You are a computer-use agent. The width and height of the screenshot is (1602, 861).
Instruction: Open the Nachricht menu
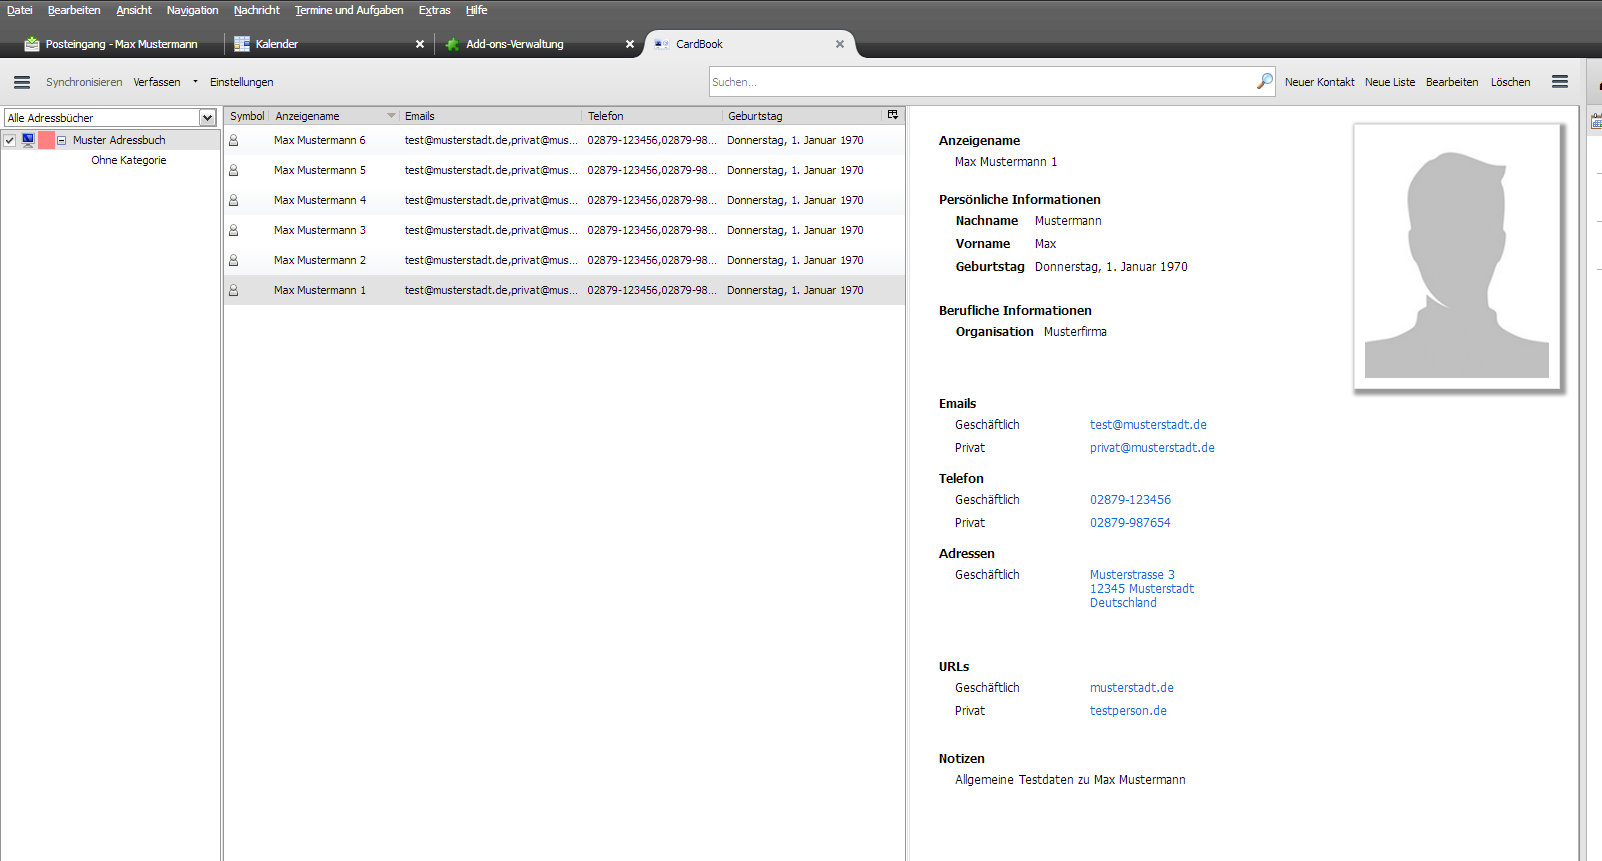[x=257, y=10]
